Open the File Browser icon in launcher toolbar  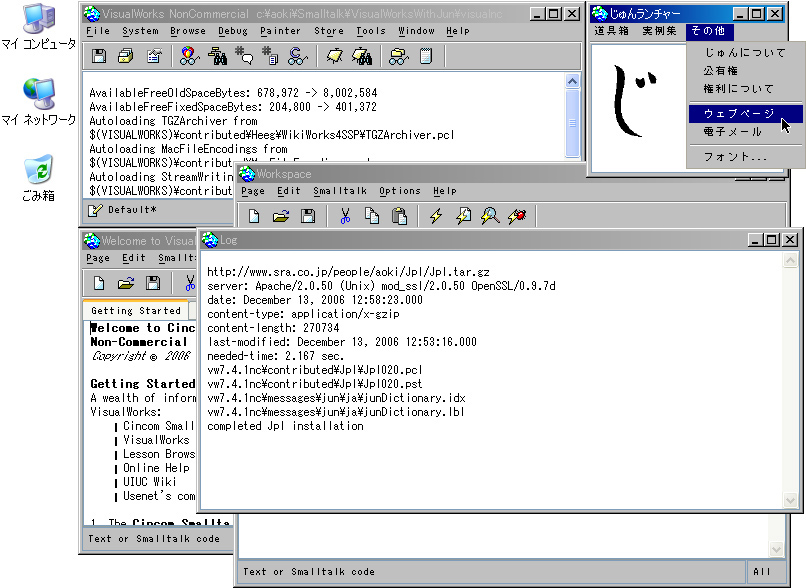click(125, 56)
